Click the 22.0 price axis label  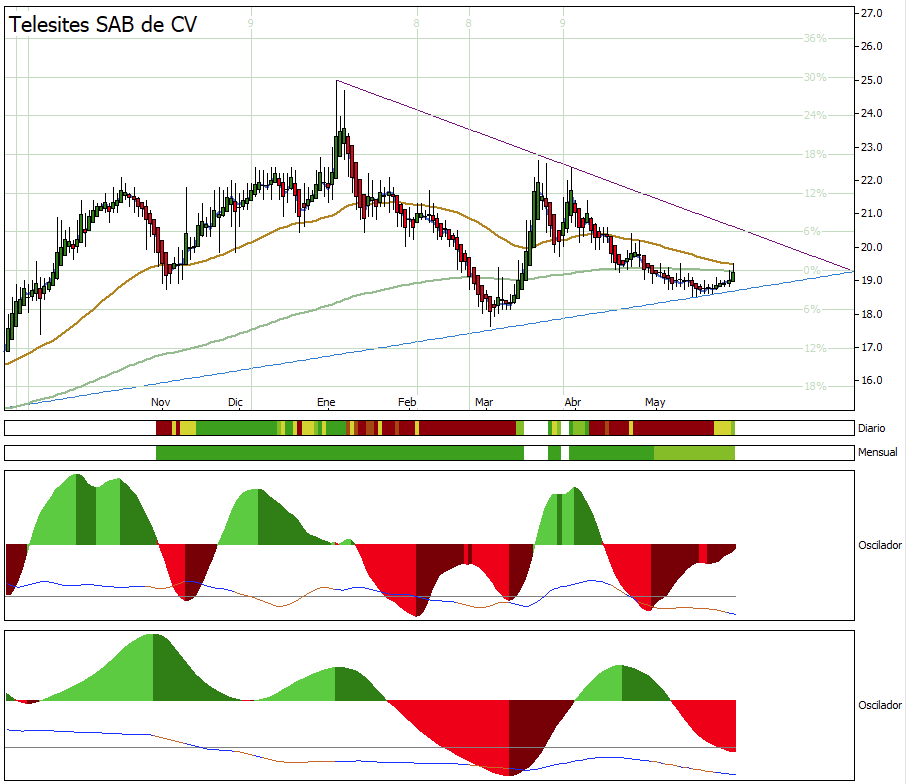[x=871, y=180]
